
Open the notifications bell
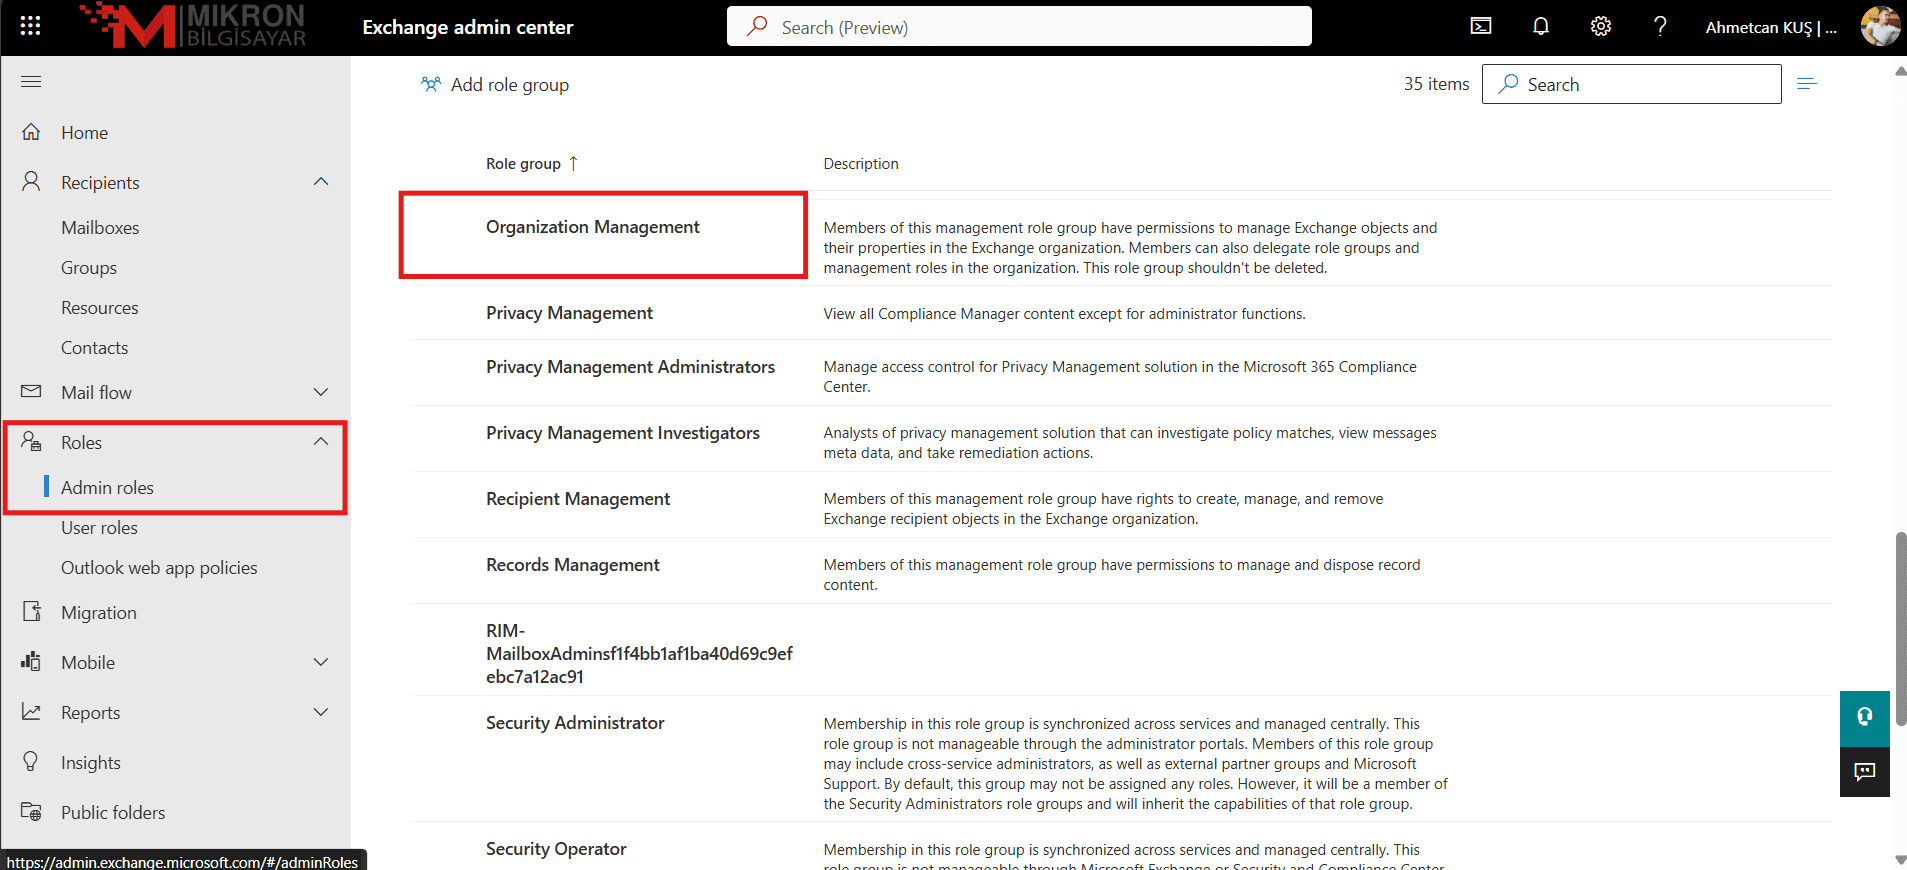1541,26
